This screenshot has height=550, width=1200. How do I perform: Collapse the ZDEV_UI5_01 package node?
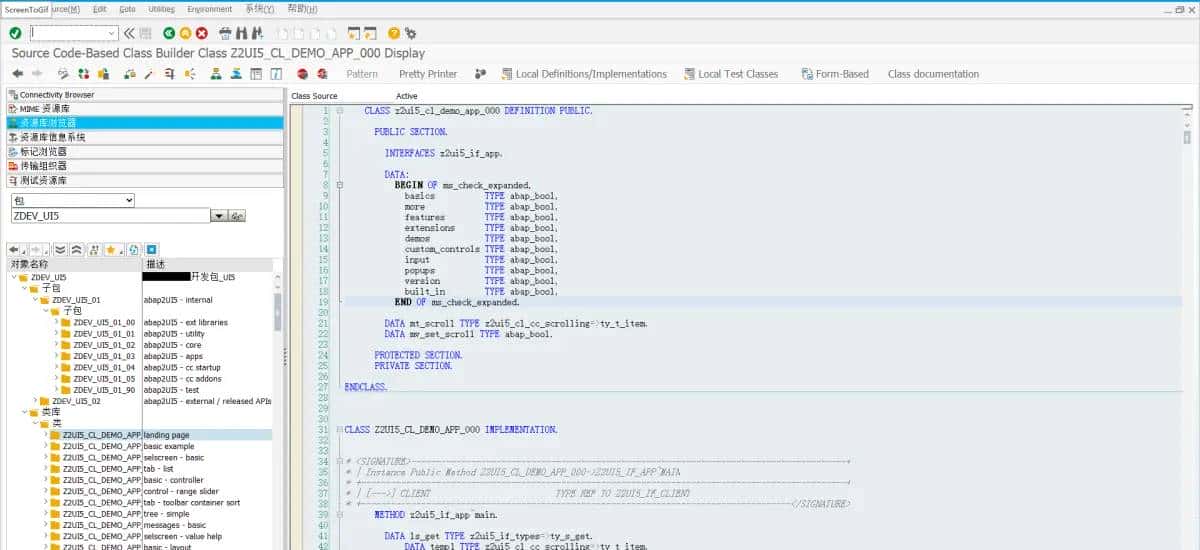point(35,300)
